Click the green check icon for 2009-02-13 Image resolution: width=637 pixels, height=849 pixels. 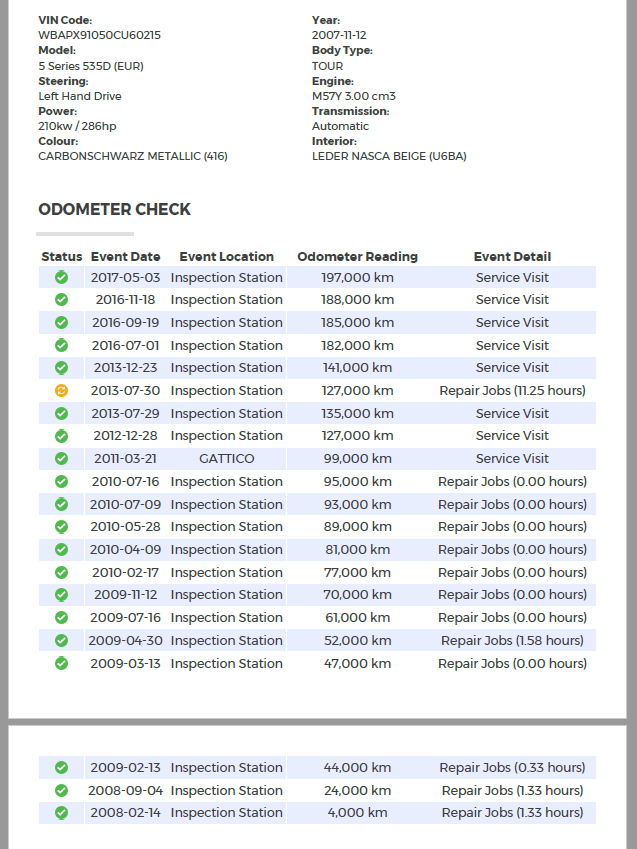point(61,768)
